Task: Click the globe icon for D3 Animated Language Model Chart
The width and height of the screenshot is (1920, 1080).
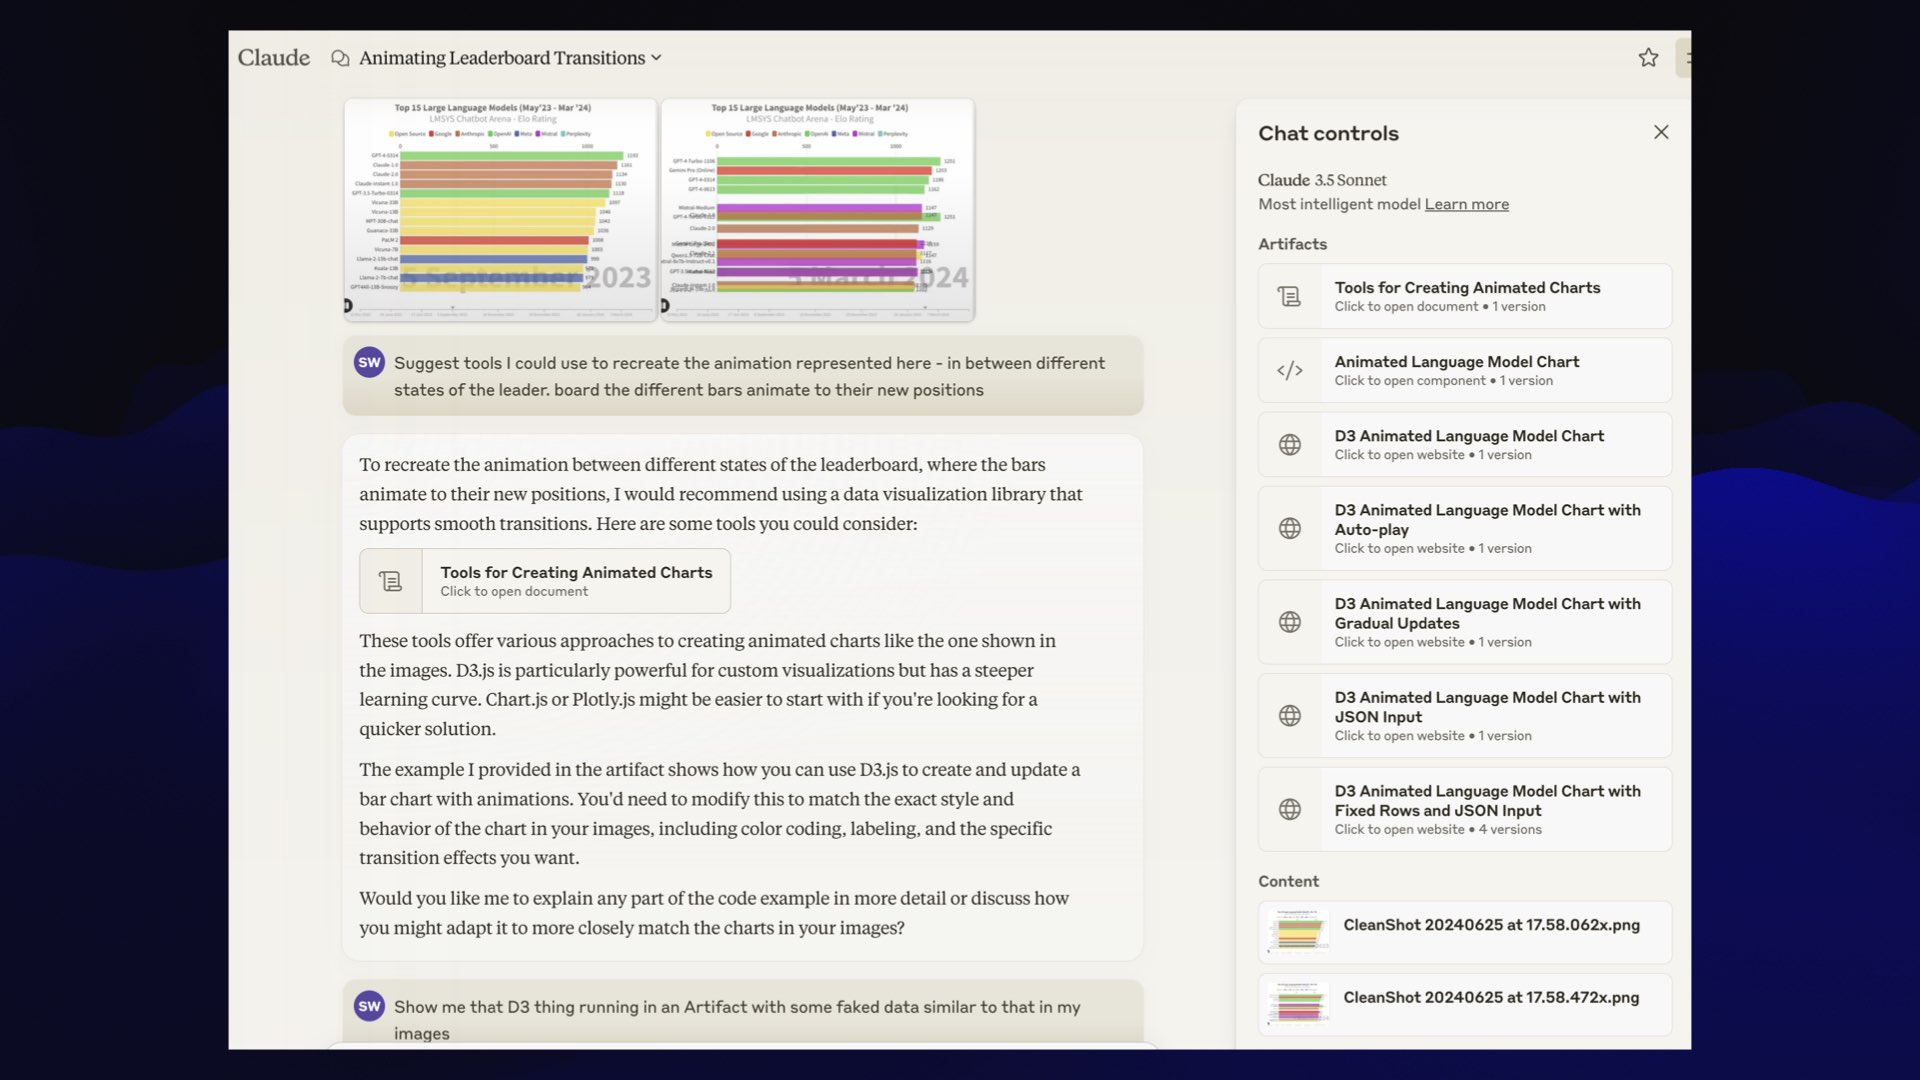Action: coord(1290,444)
